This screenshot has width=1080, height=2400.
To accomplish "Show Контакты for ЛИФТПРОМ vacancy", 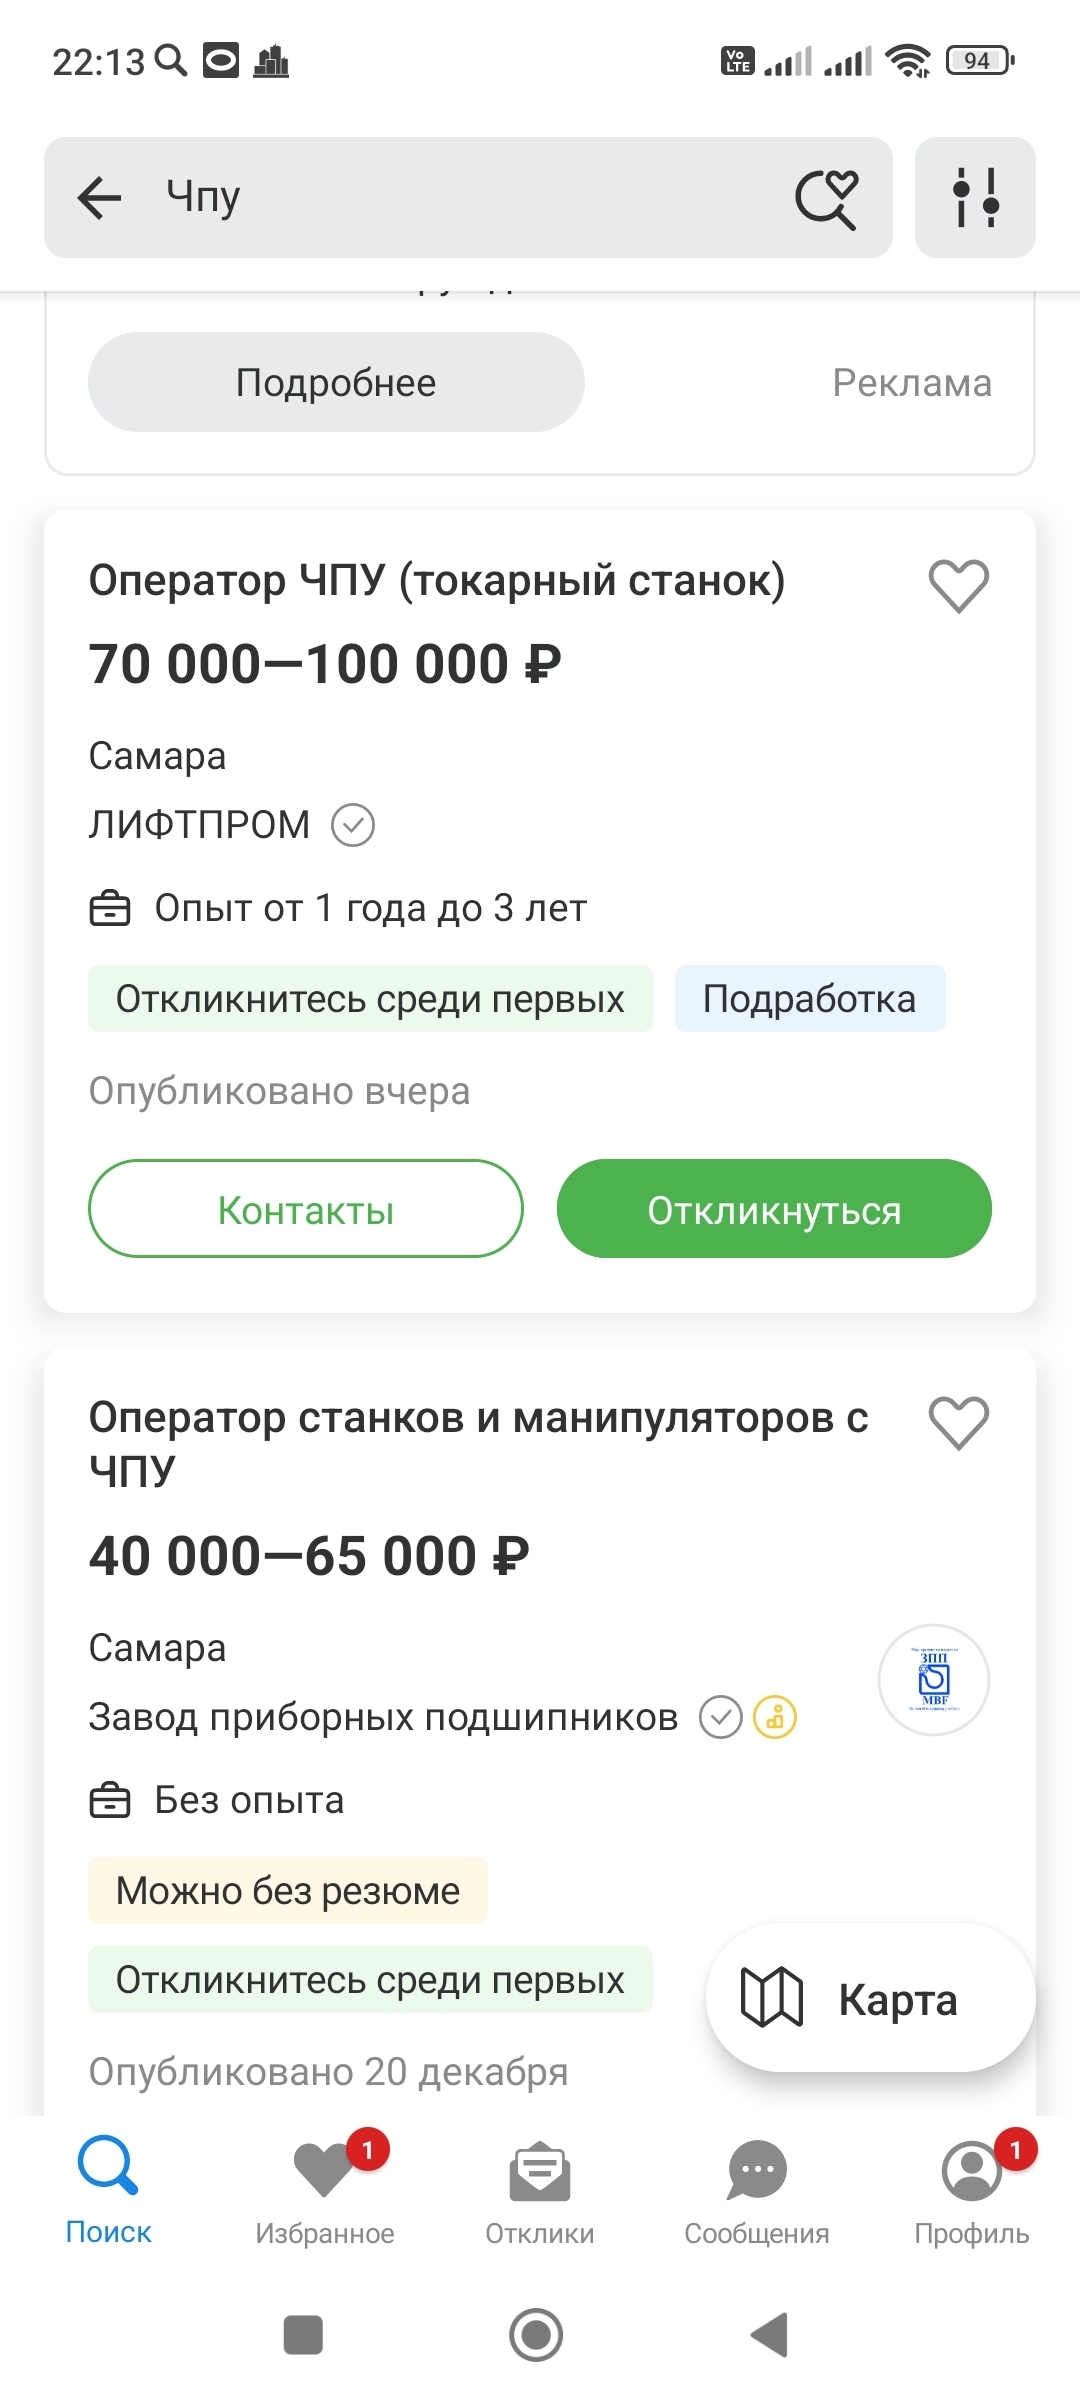I will point(306,1209).
